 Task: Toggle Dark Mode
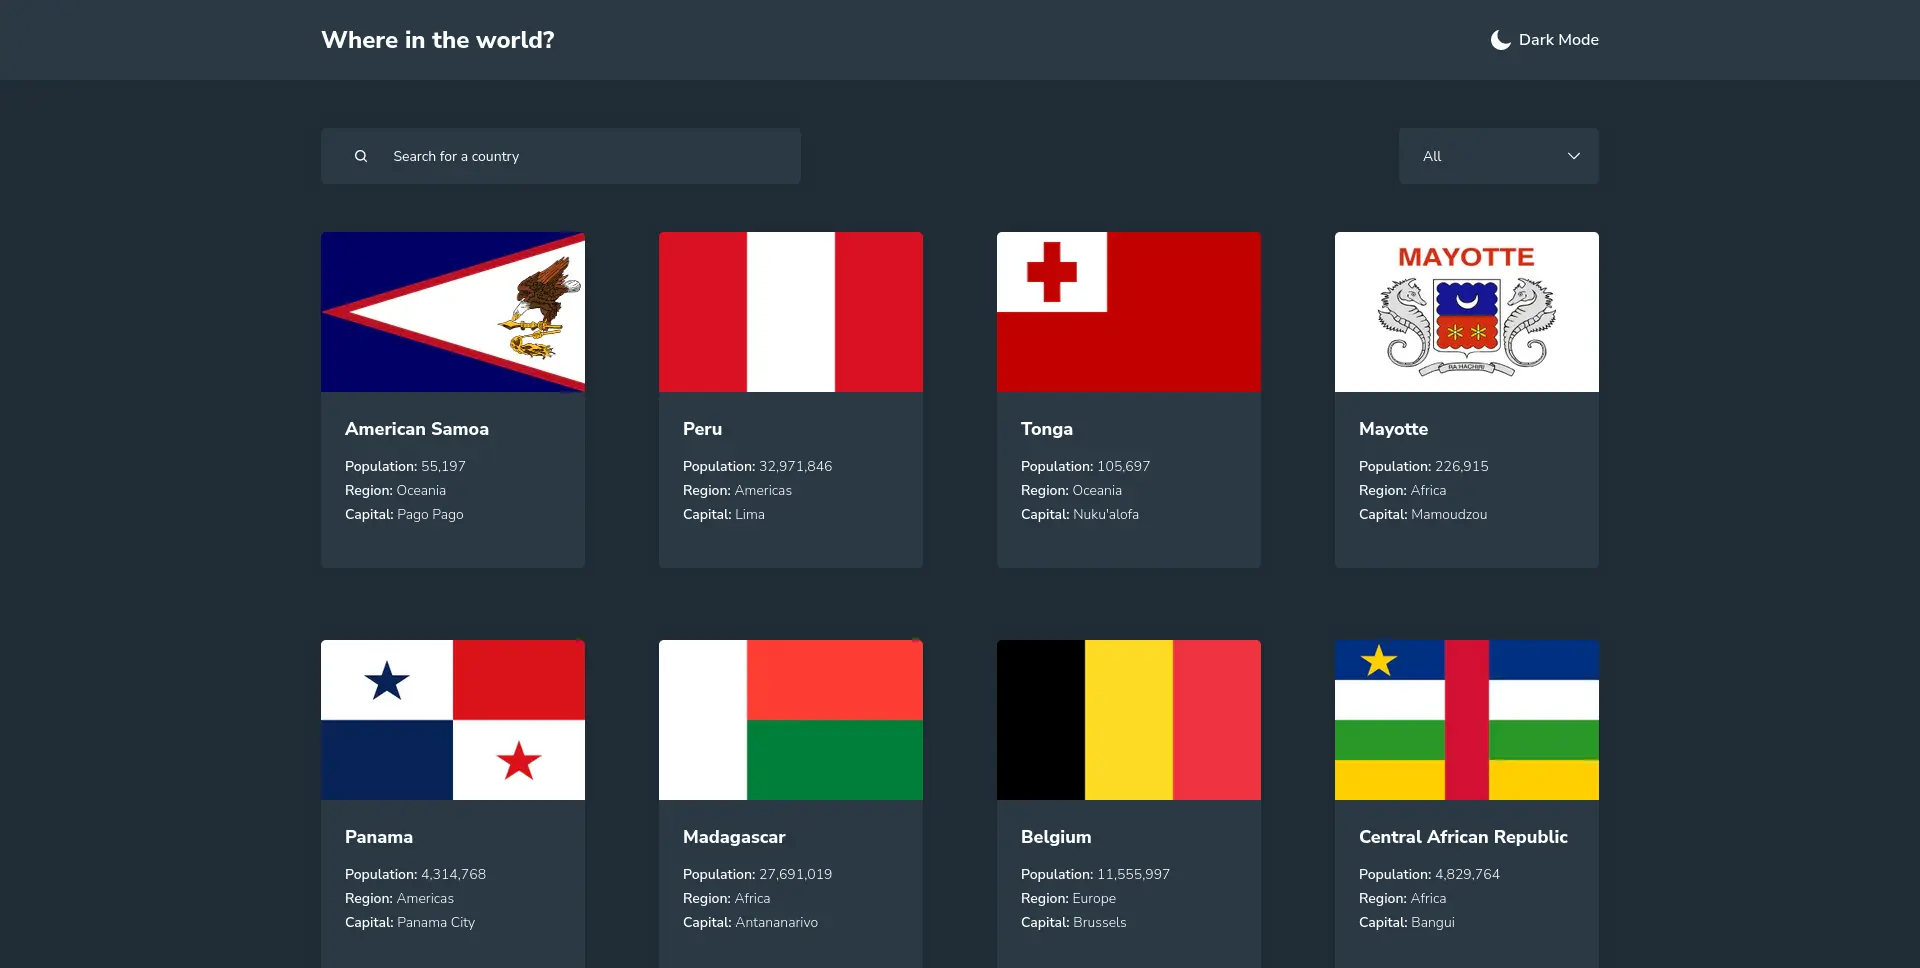point(1543,40)
